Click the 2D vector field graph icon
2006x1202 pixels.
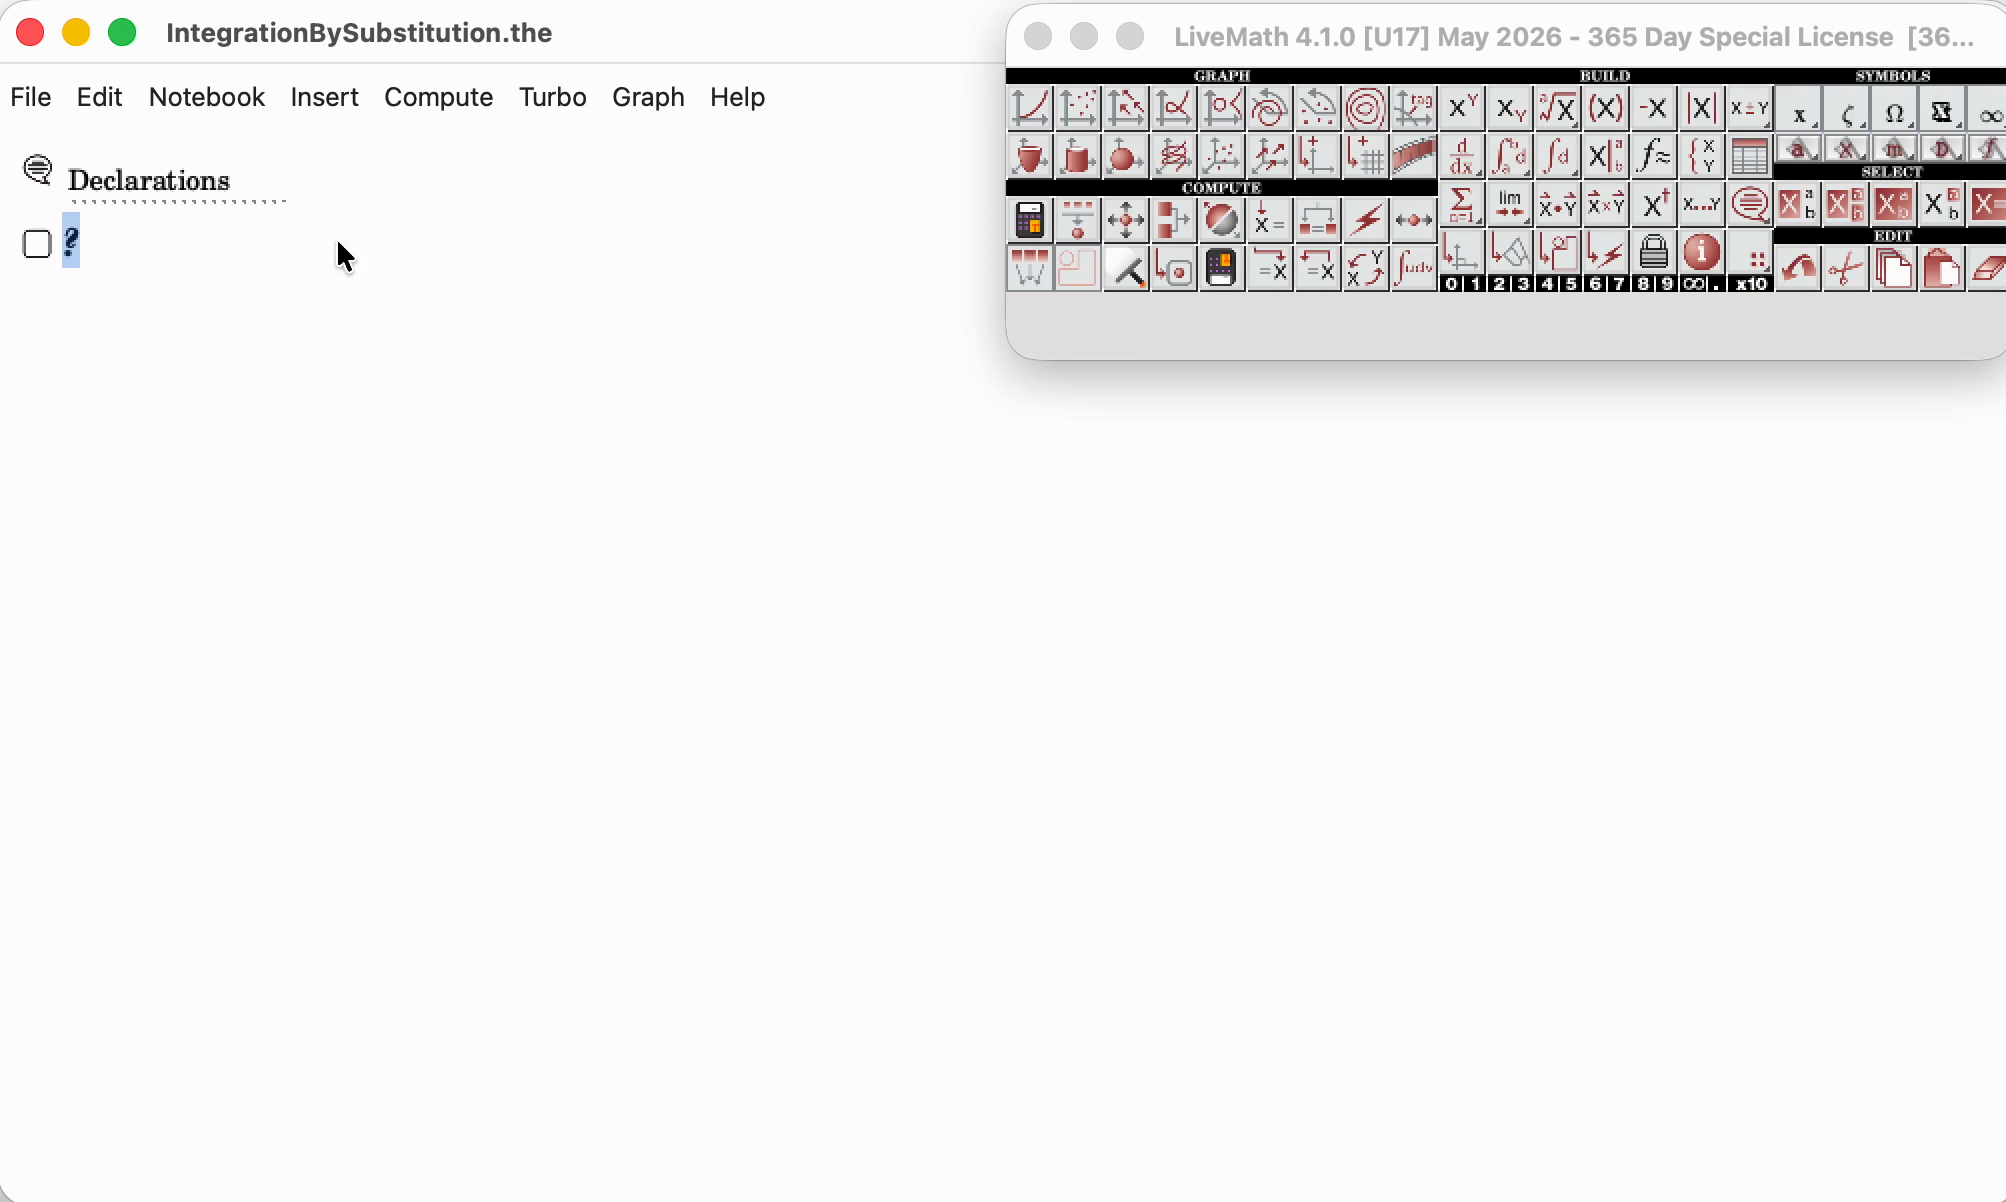(x=1126, y=108)
